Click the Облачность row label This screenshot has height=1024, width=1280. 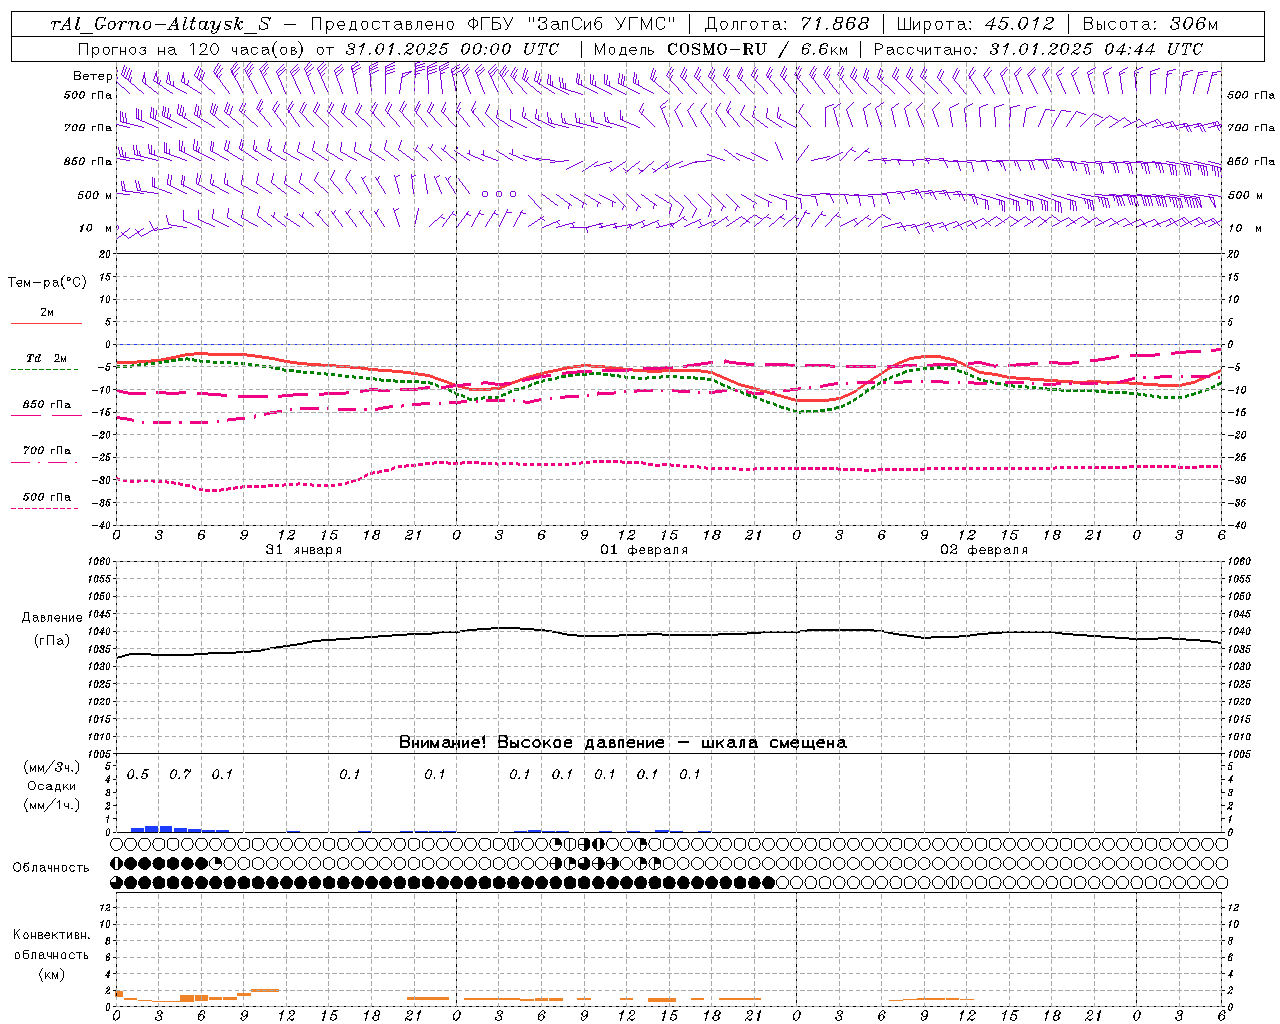click(x=50, y=867)
